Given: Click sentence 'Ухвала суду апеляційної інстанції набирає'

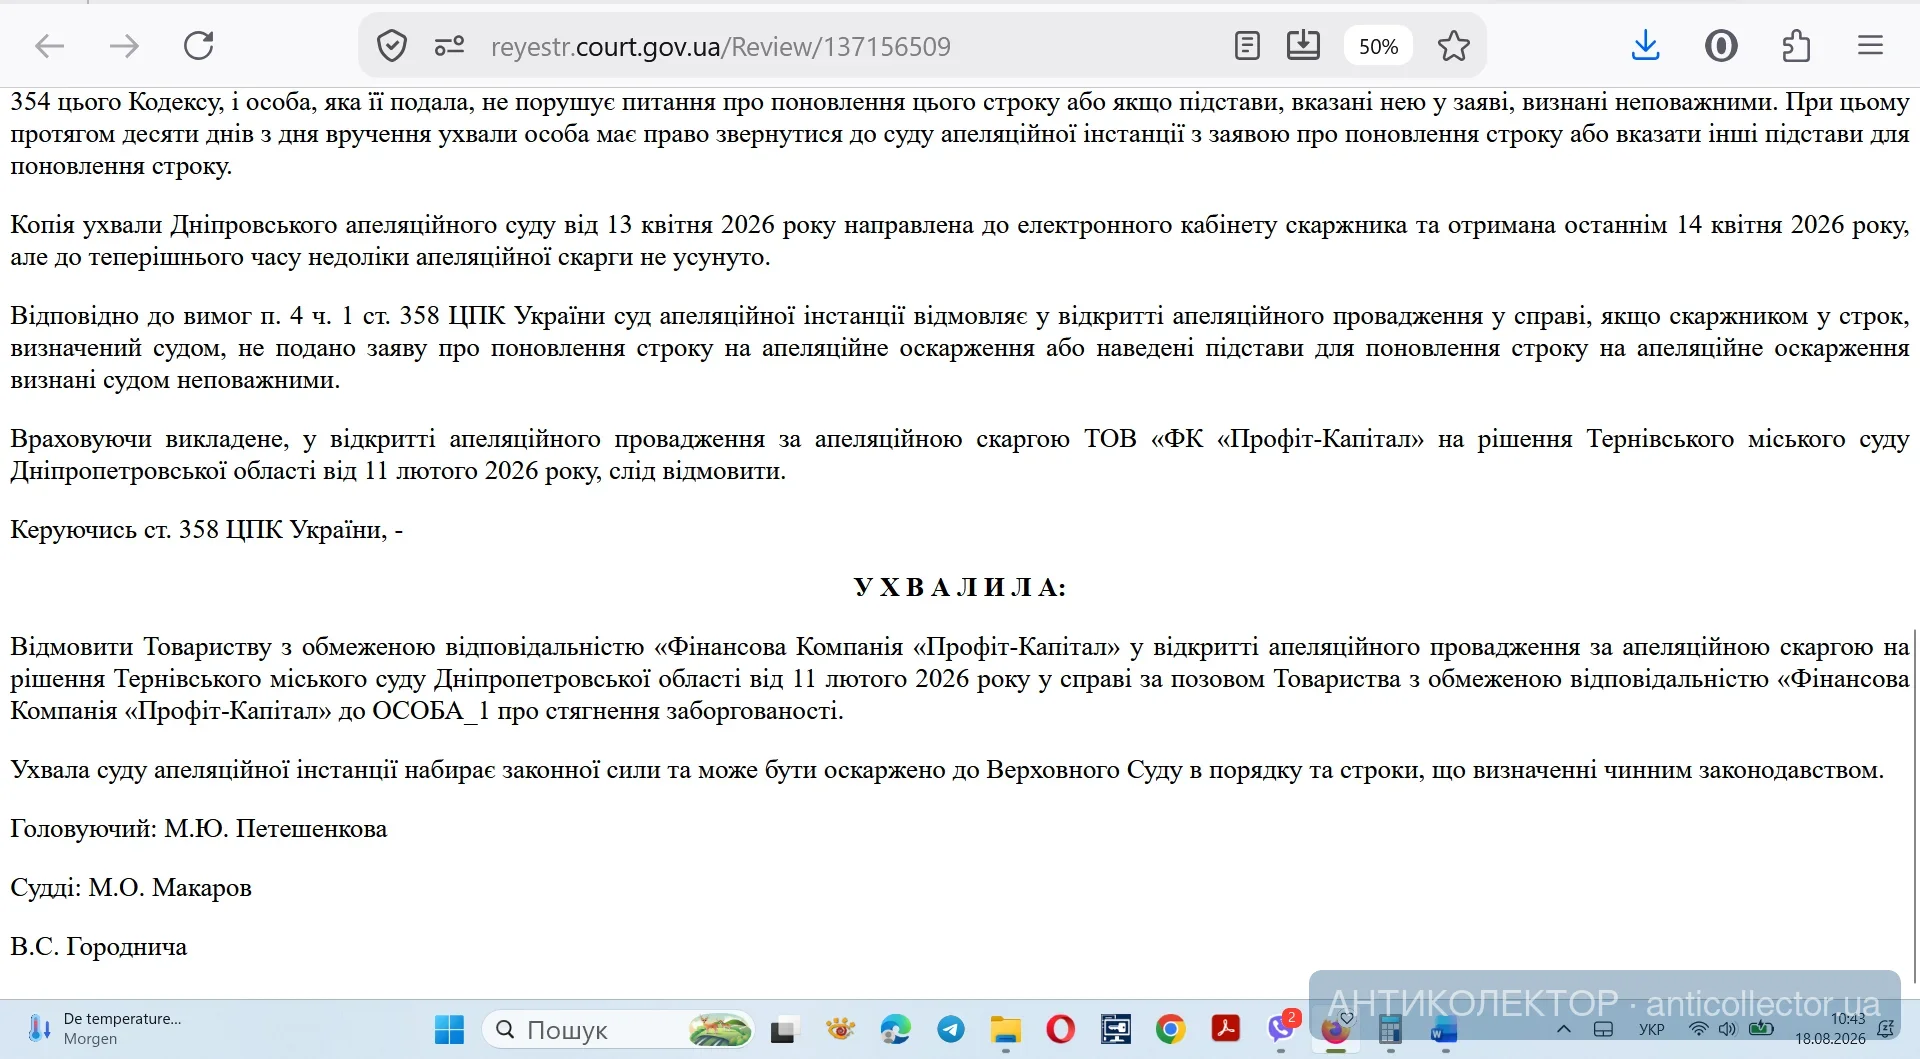Looking at the screenshot, I should click(947, 770).
